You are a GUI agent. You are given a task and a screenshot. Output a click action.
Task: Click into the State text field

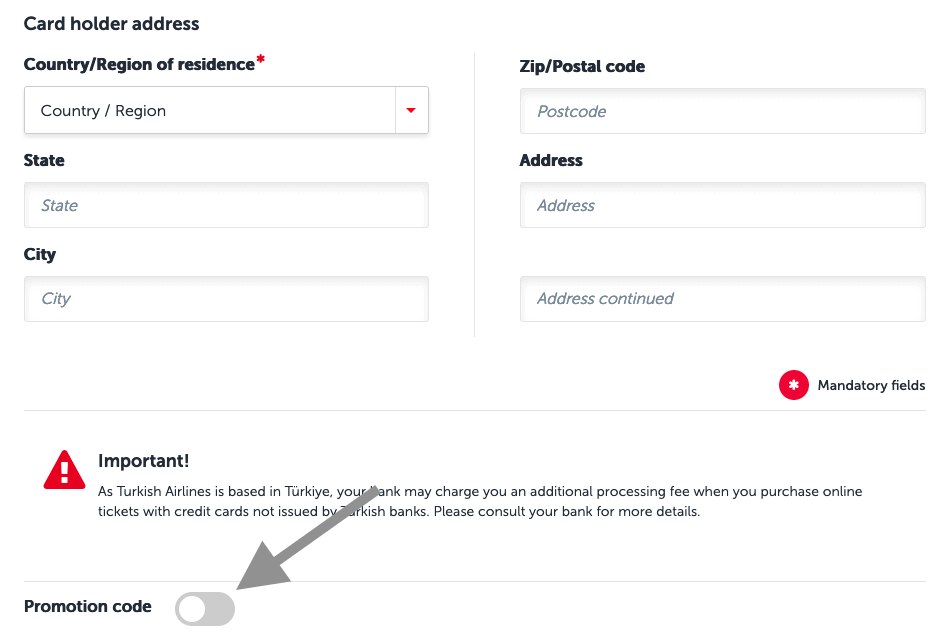coord(226,206)
